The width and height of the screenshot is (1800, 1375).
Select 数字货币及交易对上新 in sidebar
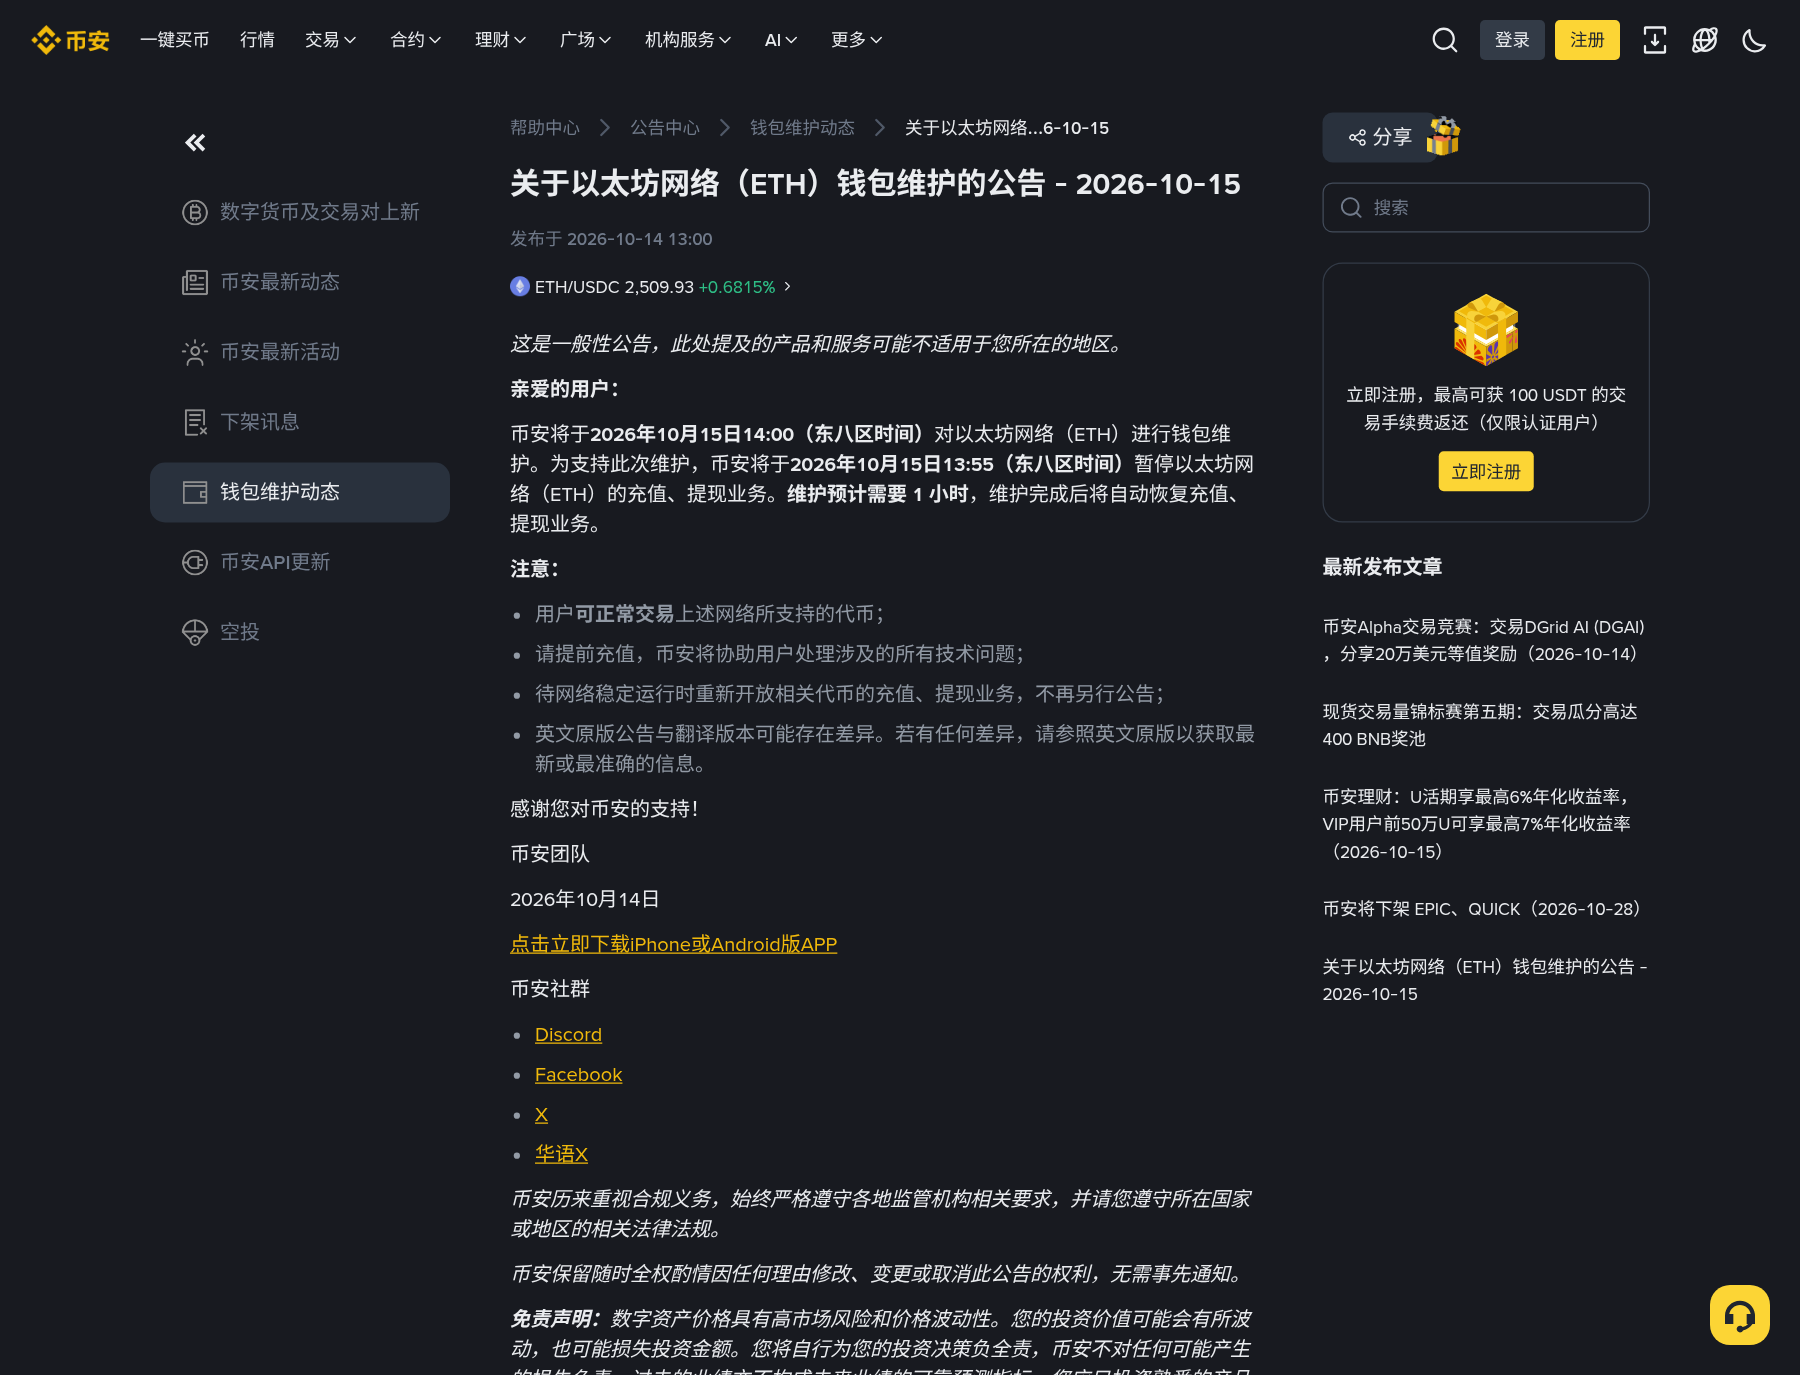click(x=300, y=212)
